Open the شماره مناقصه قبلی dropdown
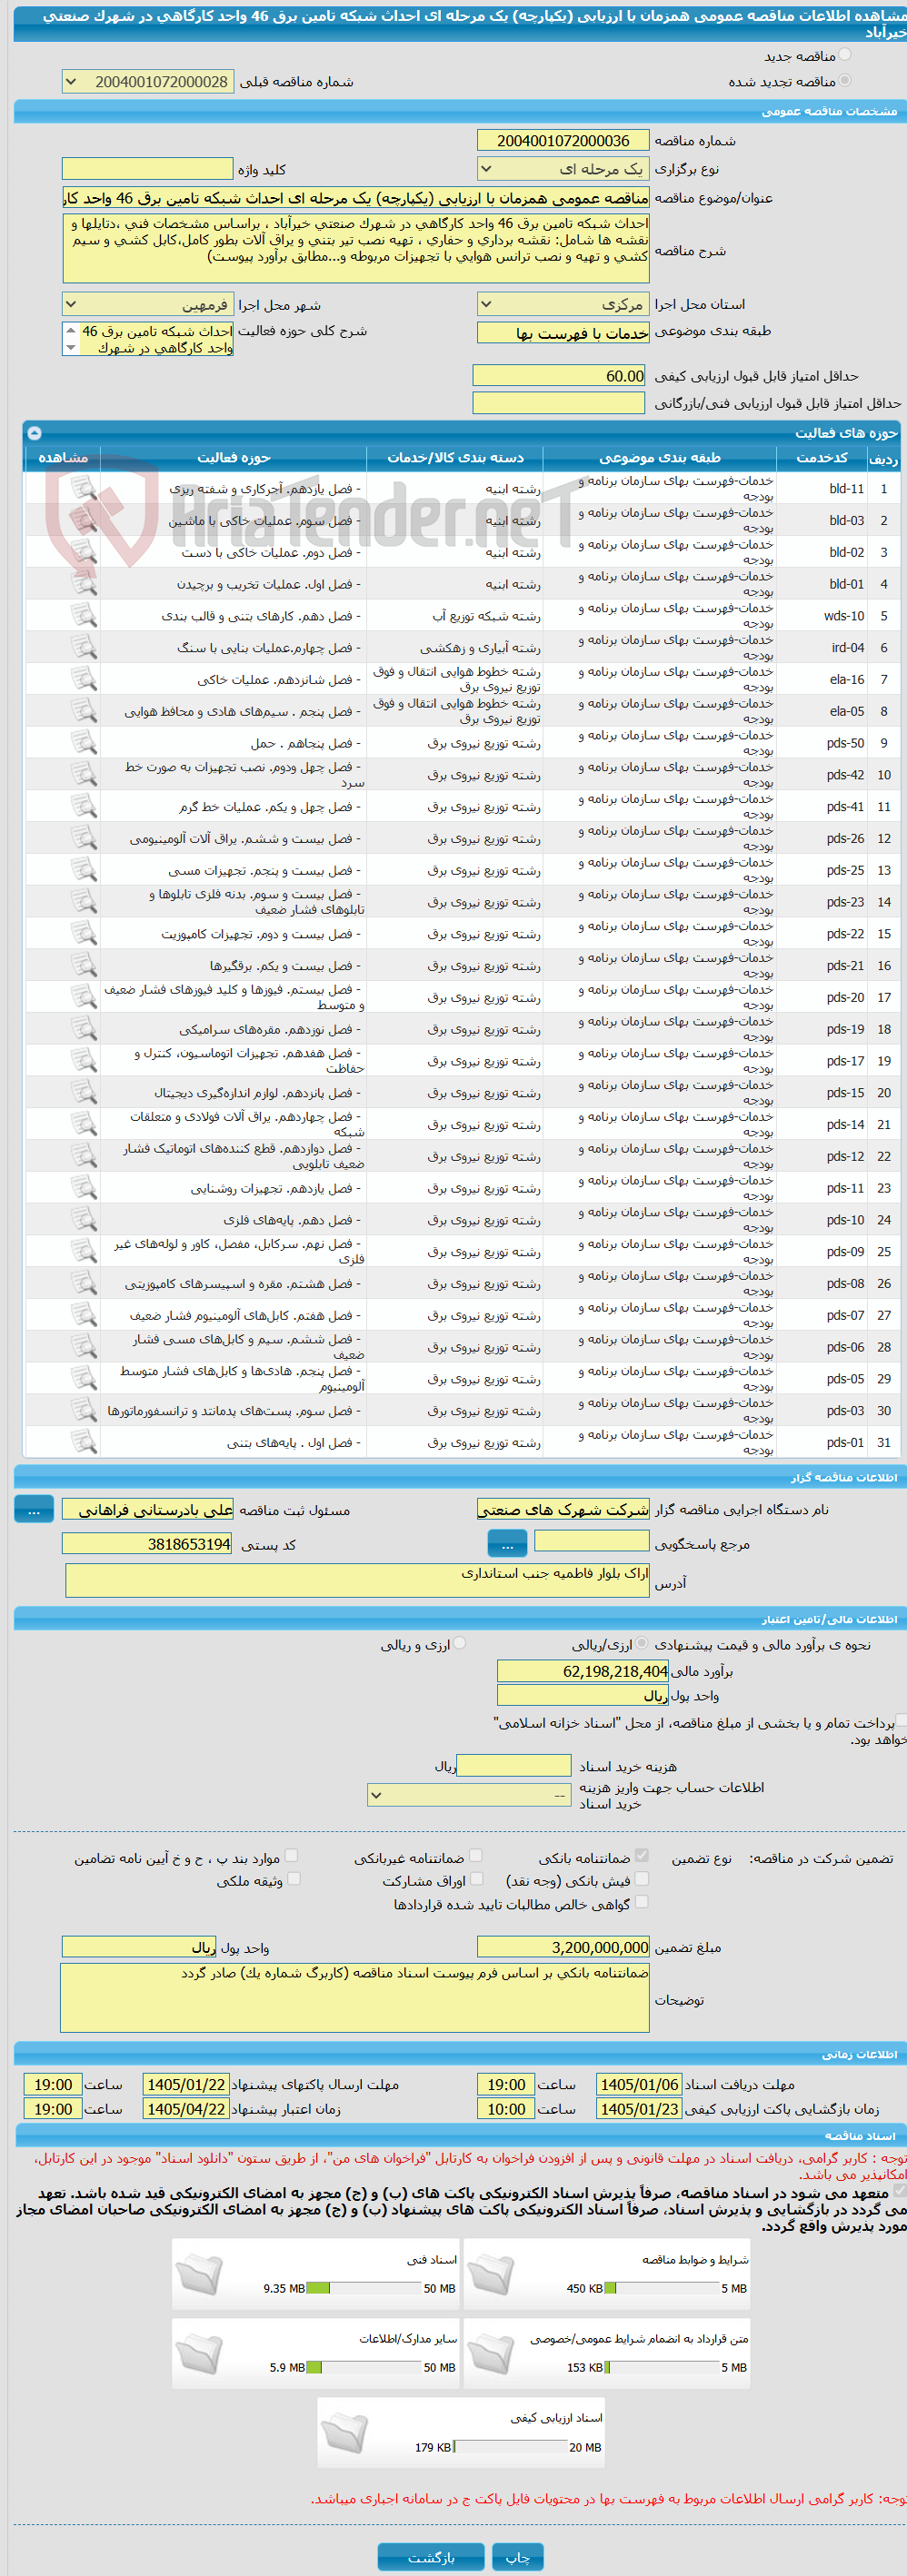This screenshot has height=2576, width=907. (x=148, y=82)
